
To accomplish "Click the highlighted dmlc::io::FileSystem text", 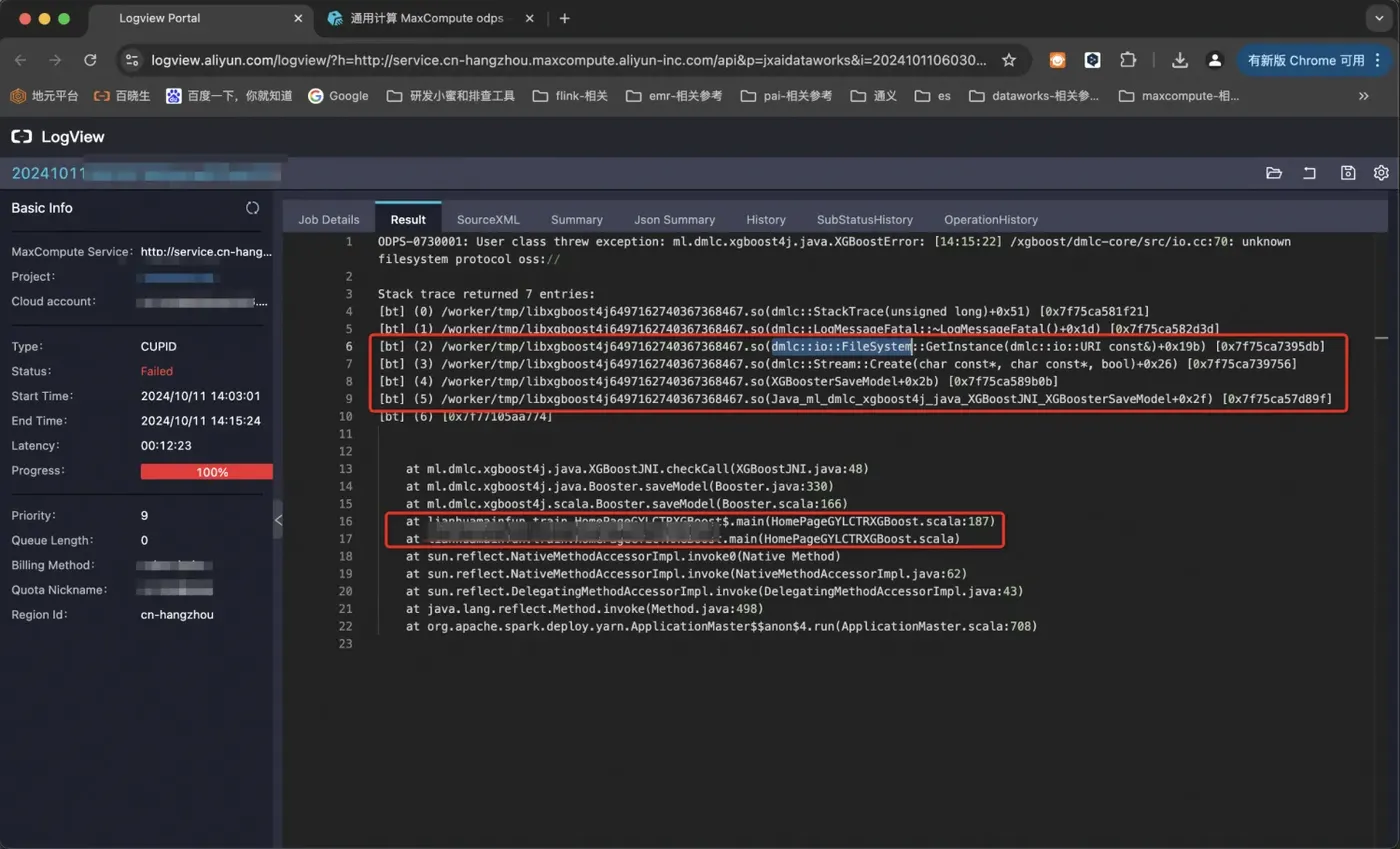I will click(x=842, y=346).
